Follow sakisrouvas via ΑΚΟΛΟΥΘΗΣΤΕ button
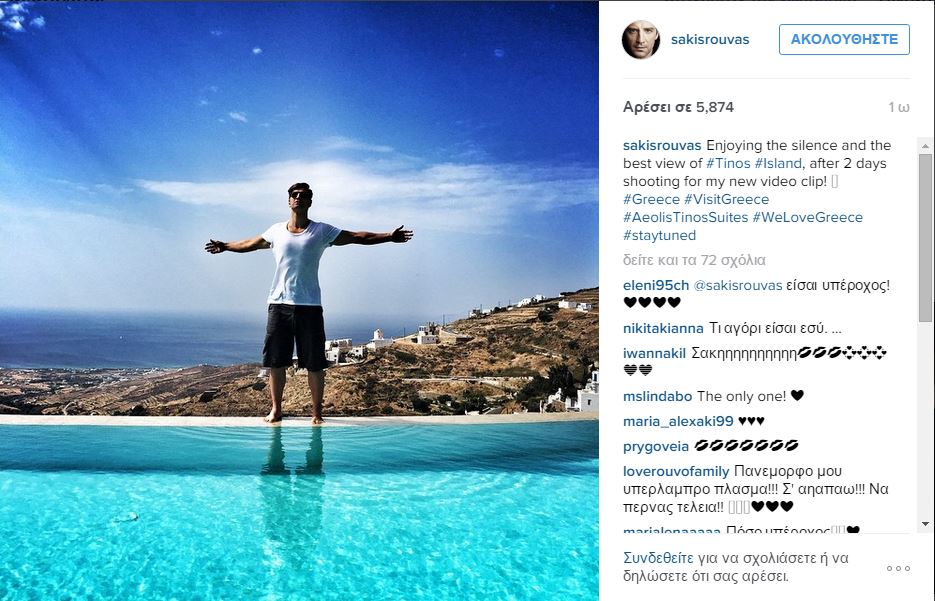The height and width of the screenshot is (601, 935). [844, 39]
